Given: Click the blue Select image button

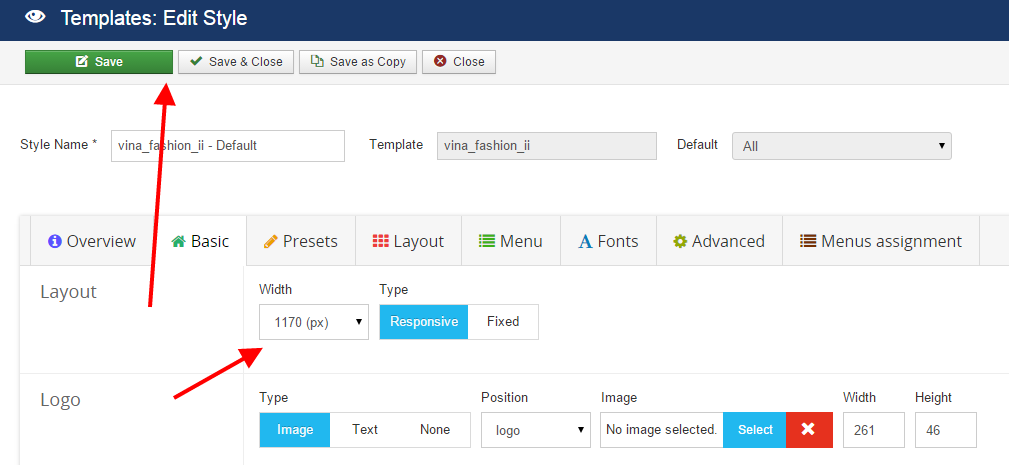Looking at the screenshot, I should 755,430.
